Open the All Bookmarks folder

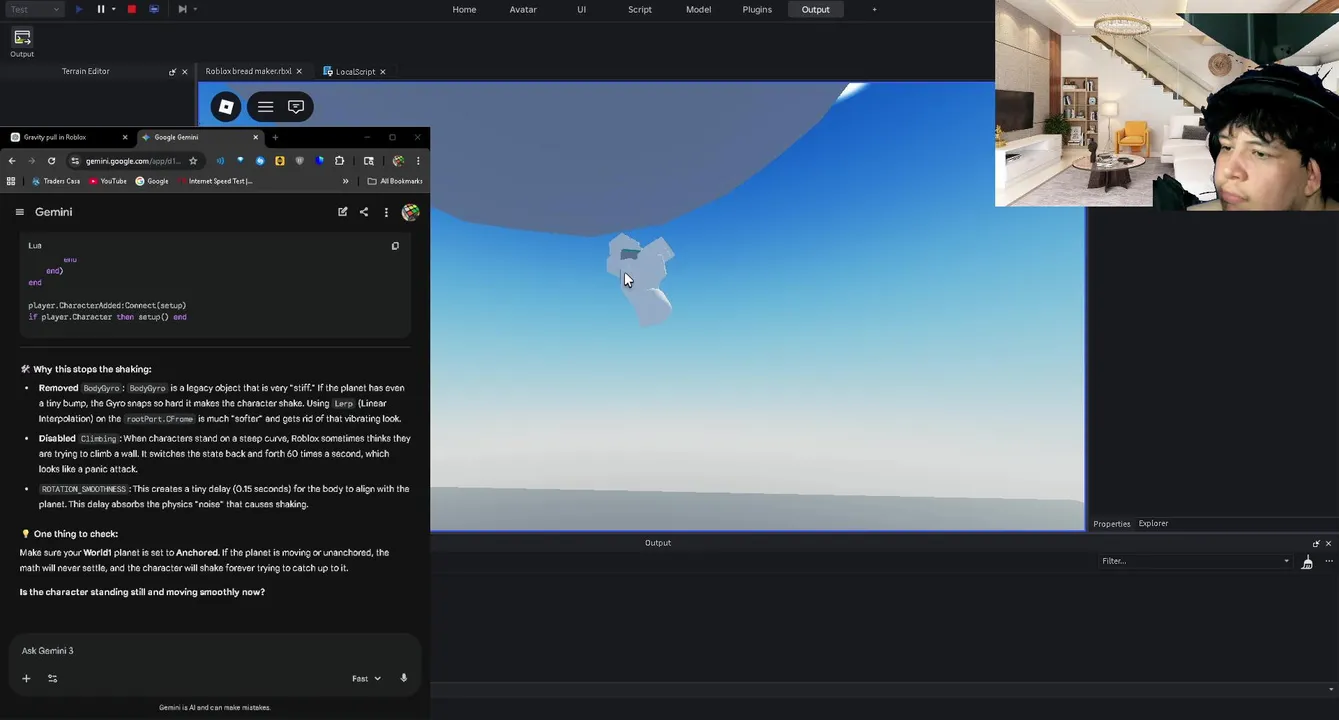pyautogui.click(x=395, y=181)
